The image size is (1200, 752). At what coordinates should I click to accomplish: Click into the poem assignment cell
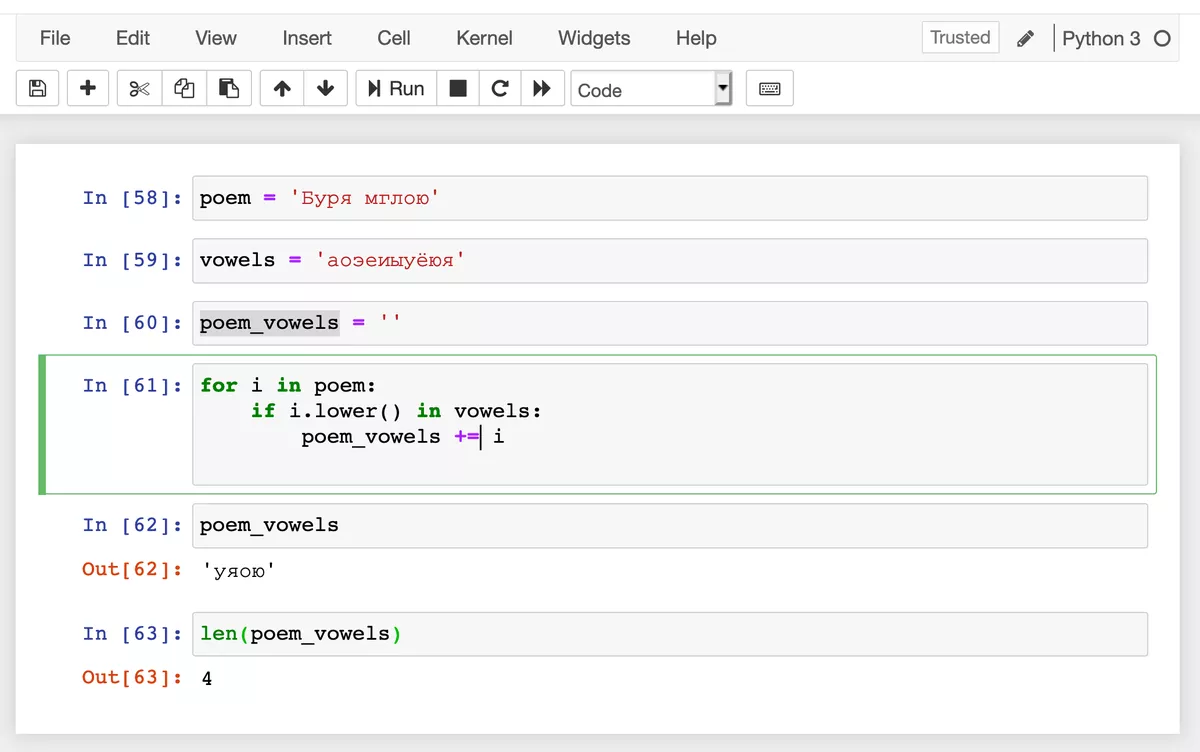coord(670,198)
